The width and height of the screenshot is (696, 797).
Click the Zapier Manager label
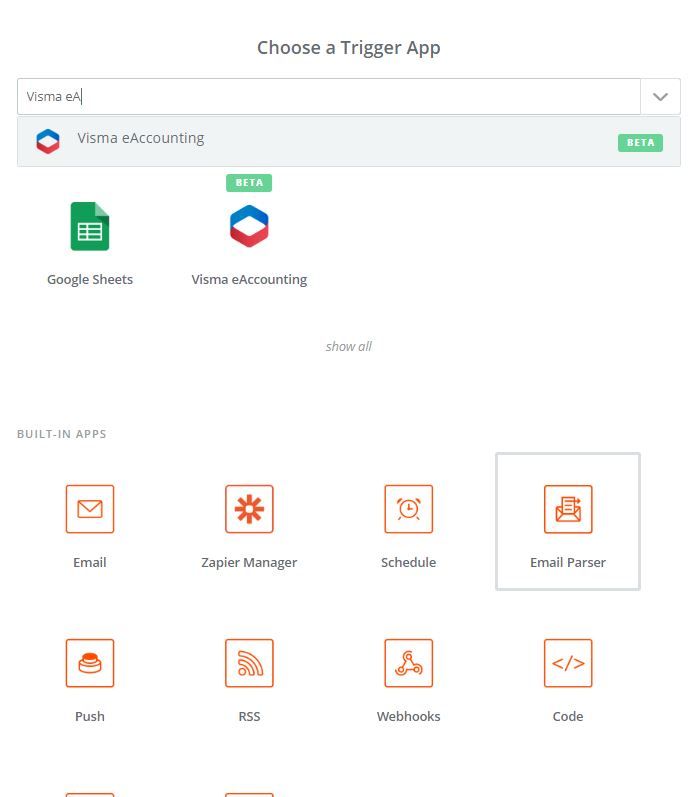pyautogui.click(x=249, y=563)
